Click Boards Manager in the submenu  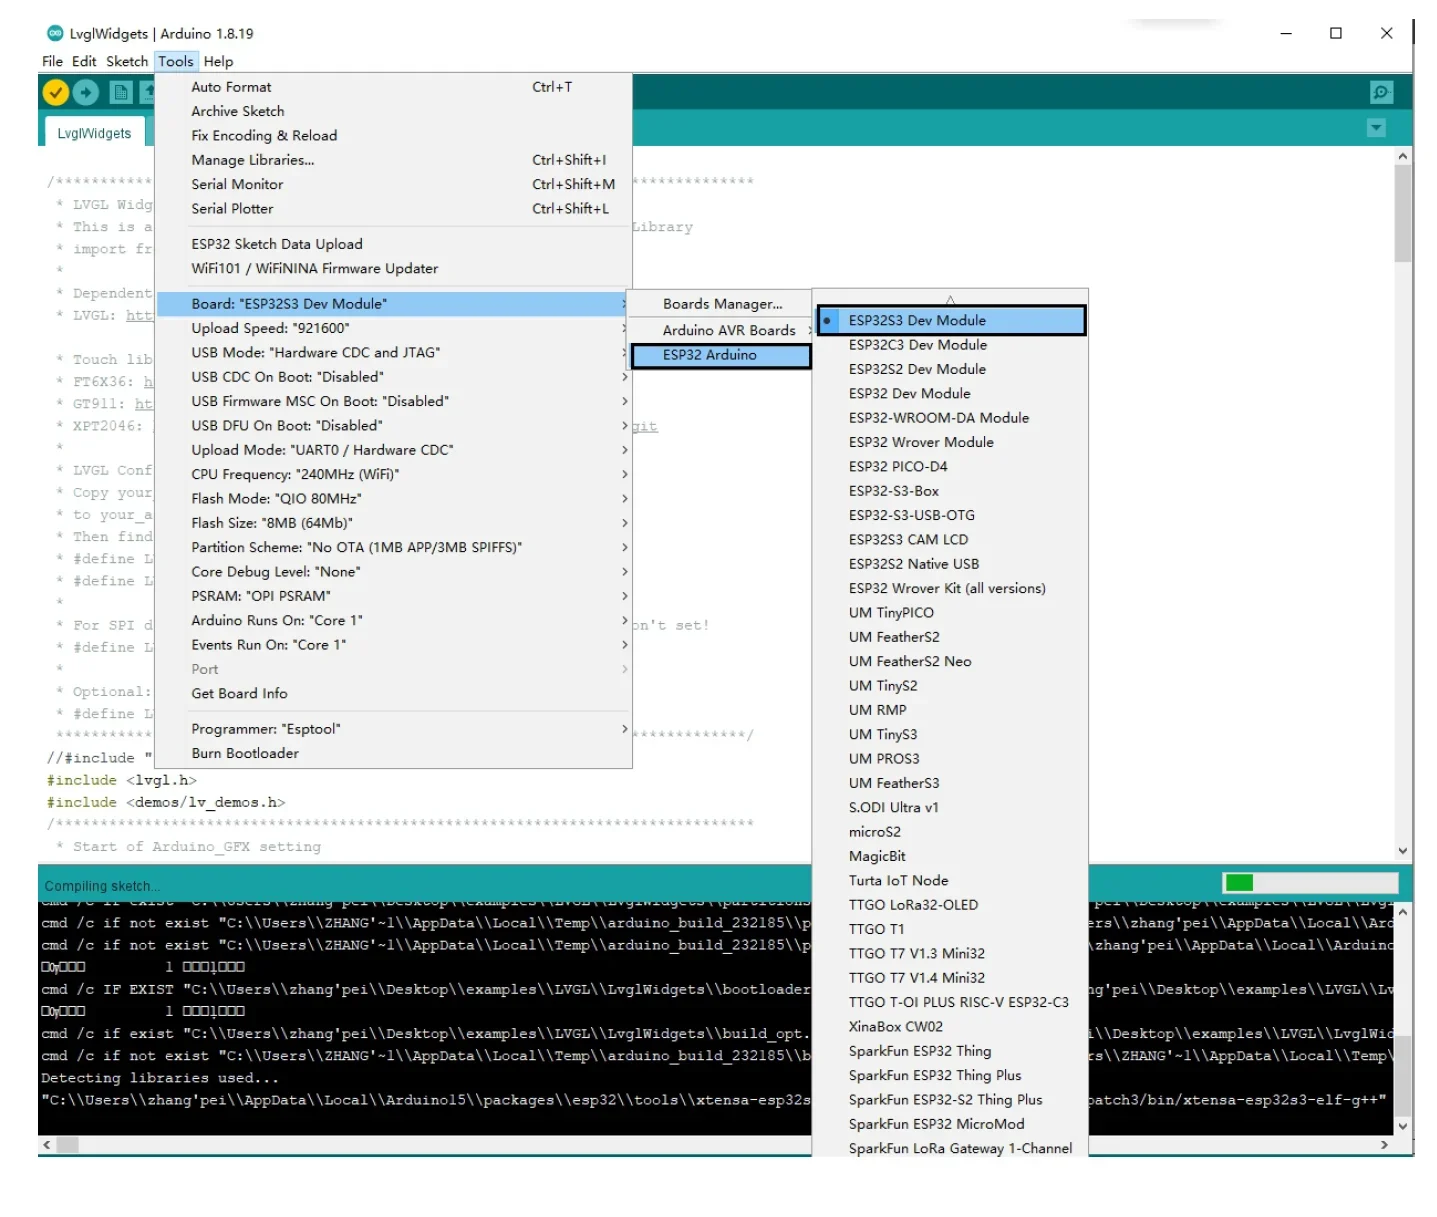(x=722, y=304)
